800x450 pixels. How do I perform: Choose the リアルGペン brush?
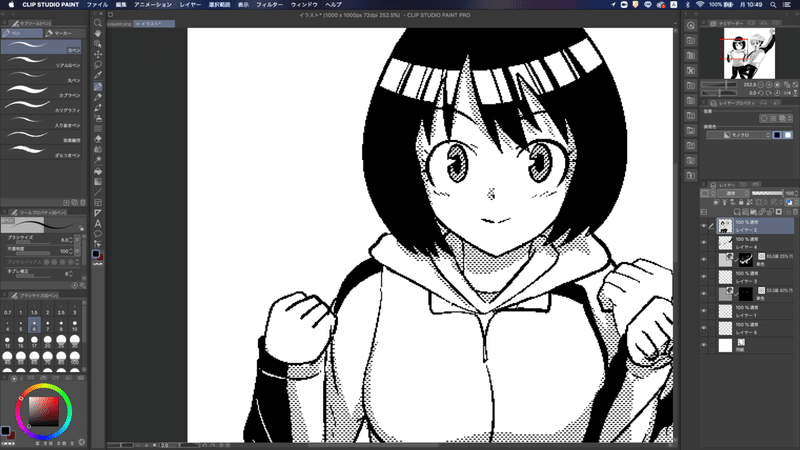[41, 62]
